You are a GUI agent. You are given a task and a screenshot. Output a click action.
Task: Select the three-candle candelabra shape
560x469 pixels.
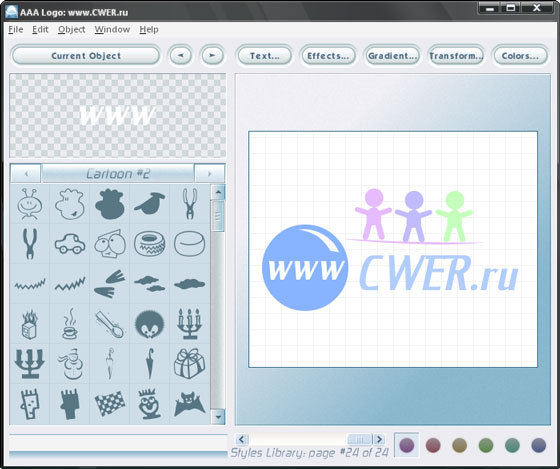point(189,324)
